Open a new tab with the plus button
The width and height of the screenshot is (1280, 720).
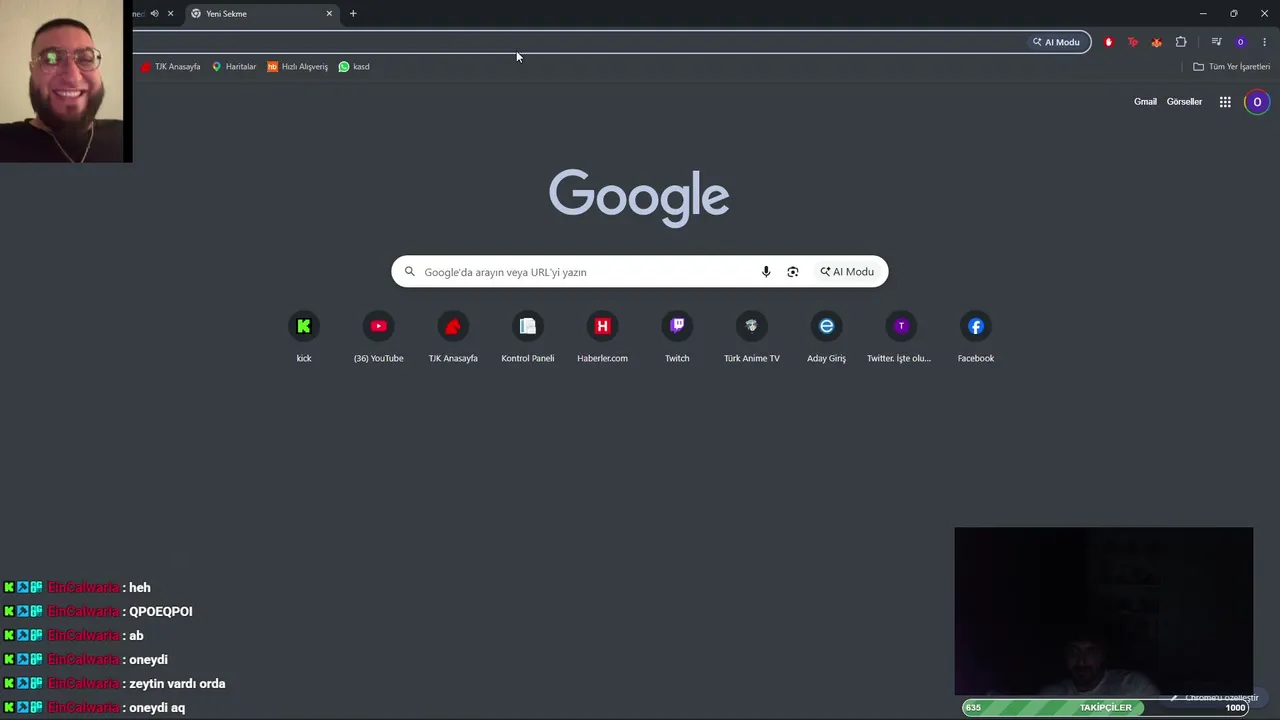(x=353, y=13)
